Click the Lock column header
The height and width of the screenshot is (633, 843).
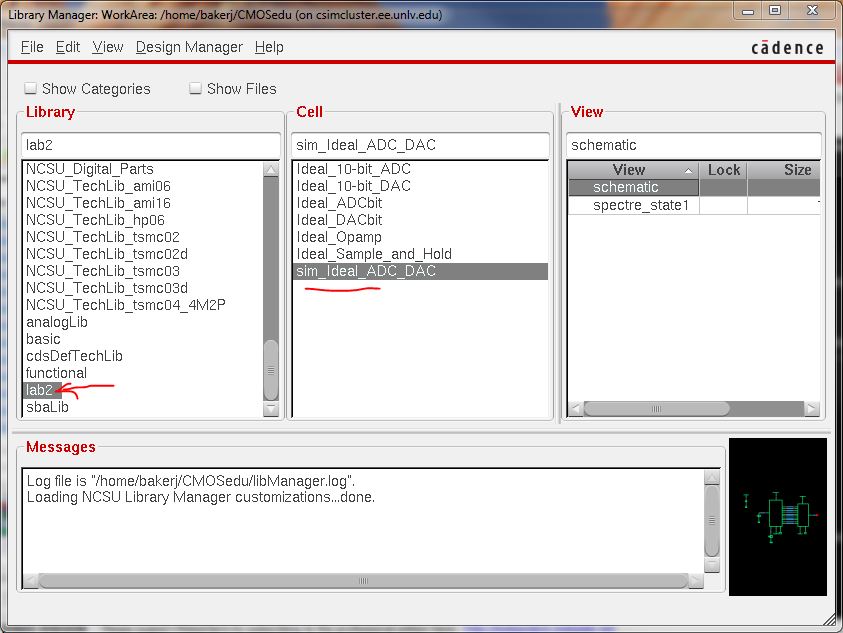point(723,170)
